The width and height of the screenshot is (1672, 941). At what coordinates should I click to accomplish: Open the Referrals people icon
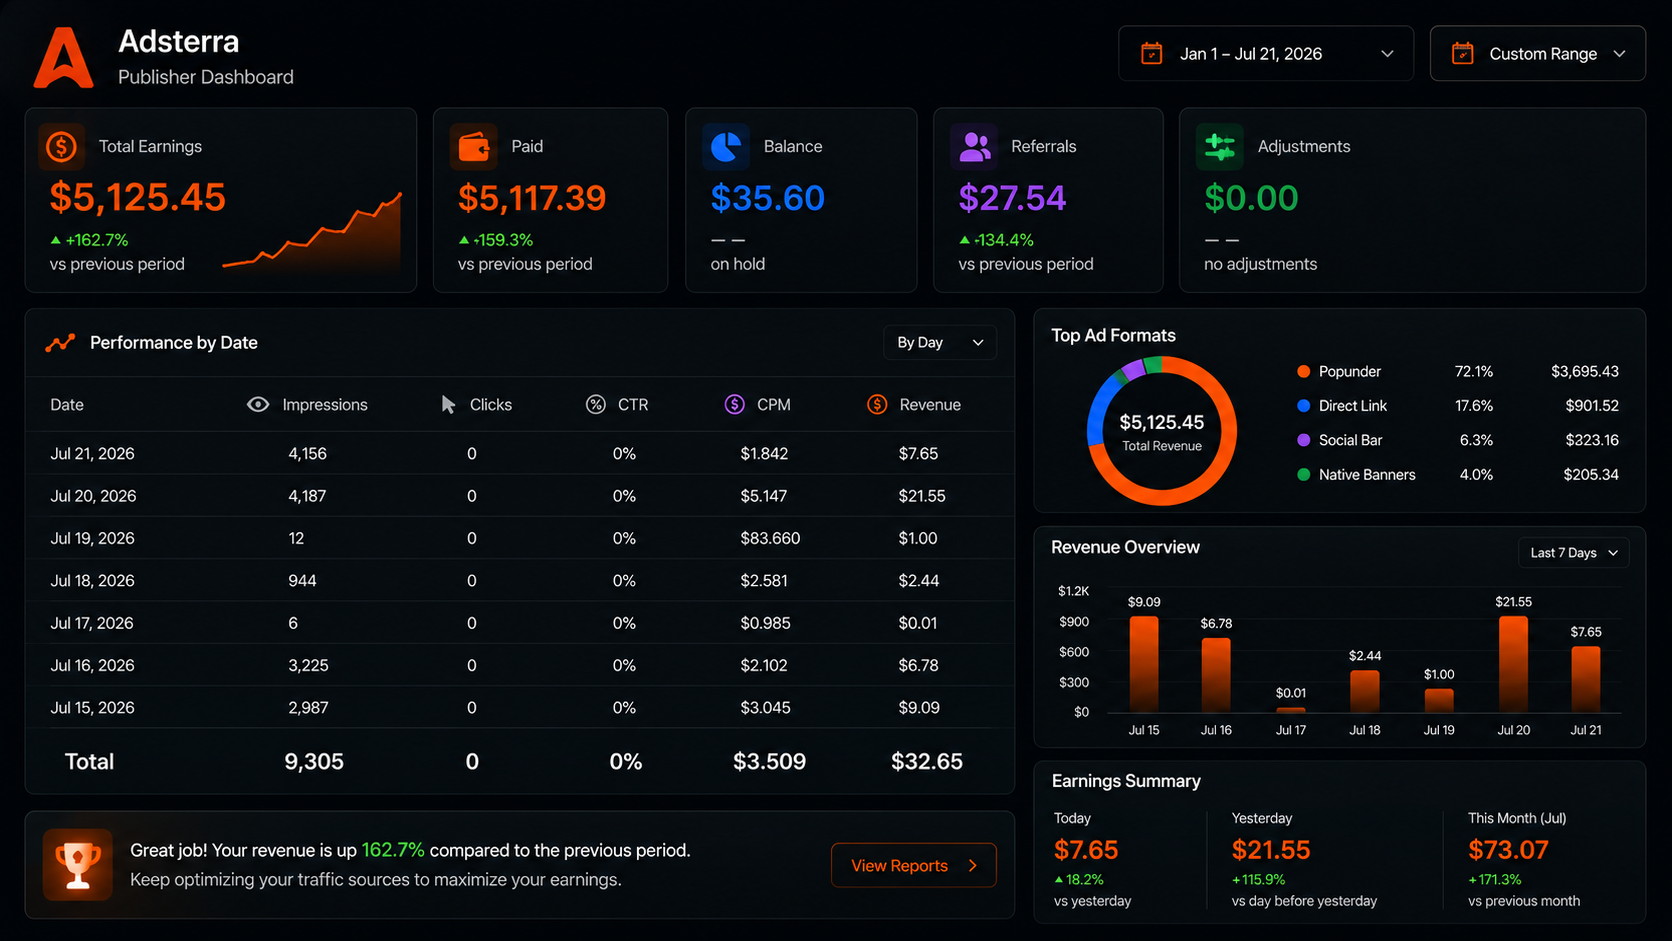[x=974, y=147]
